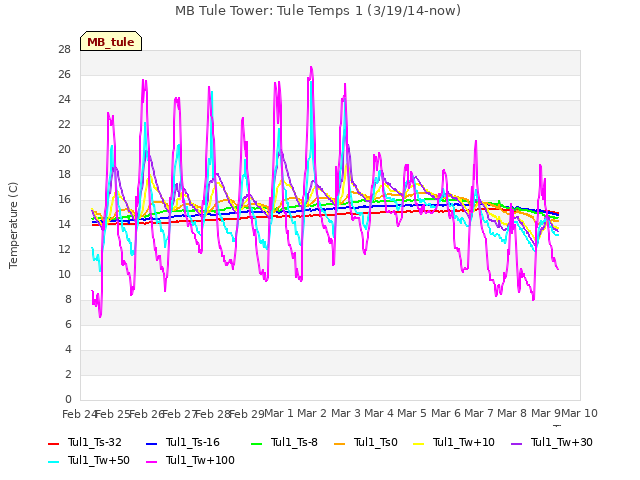
Task: Click the Mar 10 x-axis tick label
Action: click(x=580, y=413)
